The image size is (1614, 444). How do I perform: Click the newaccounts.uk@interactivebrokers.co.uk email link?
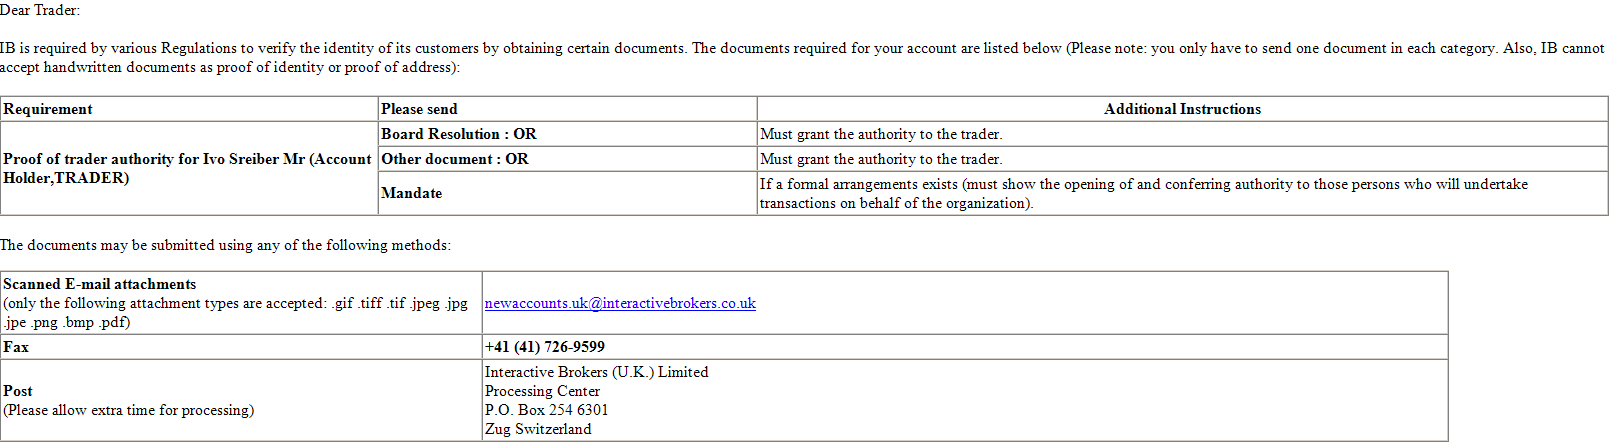(620, 303)
